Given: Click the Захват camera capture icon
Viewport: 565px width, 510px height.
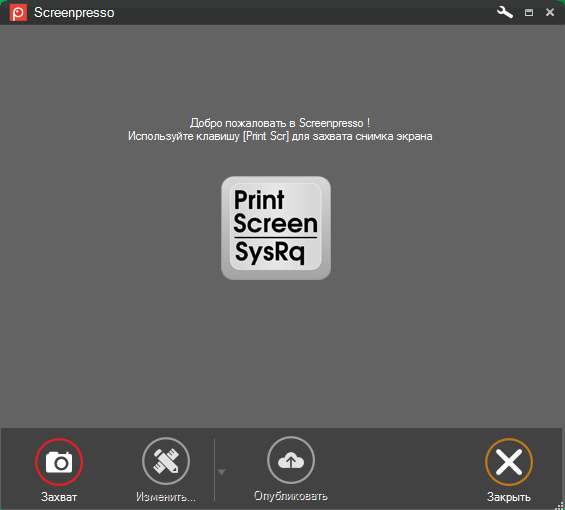Looking at the screenshot, I should click(59, 462).
